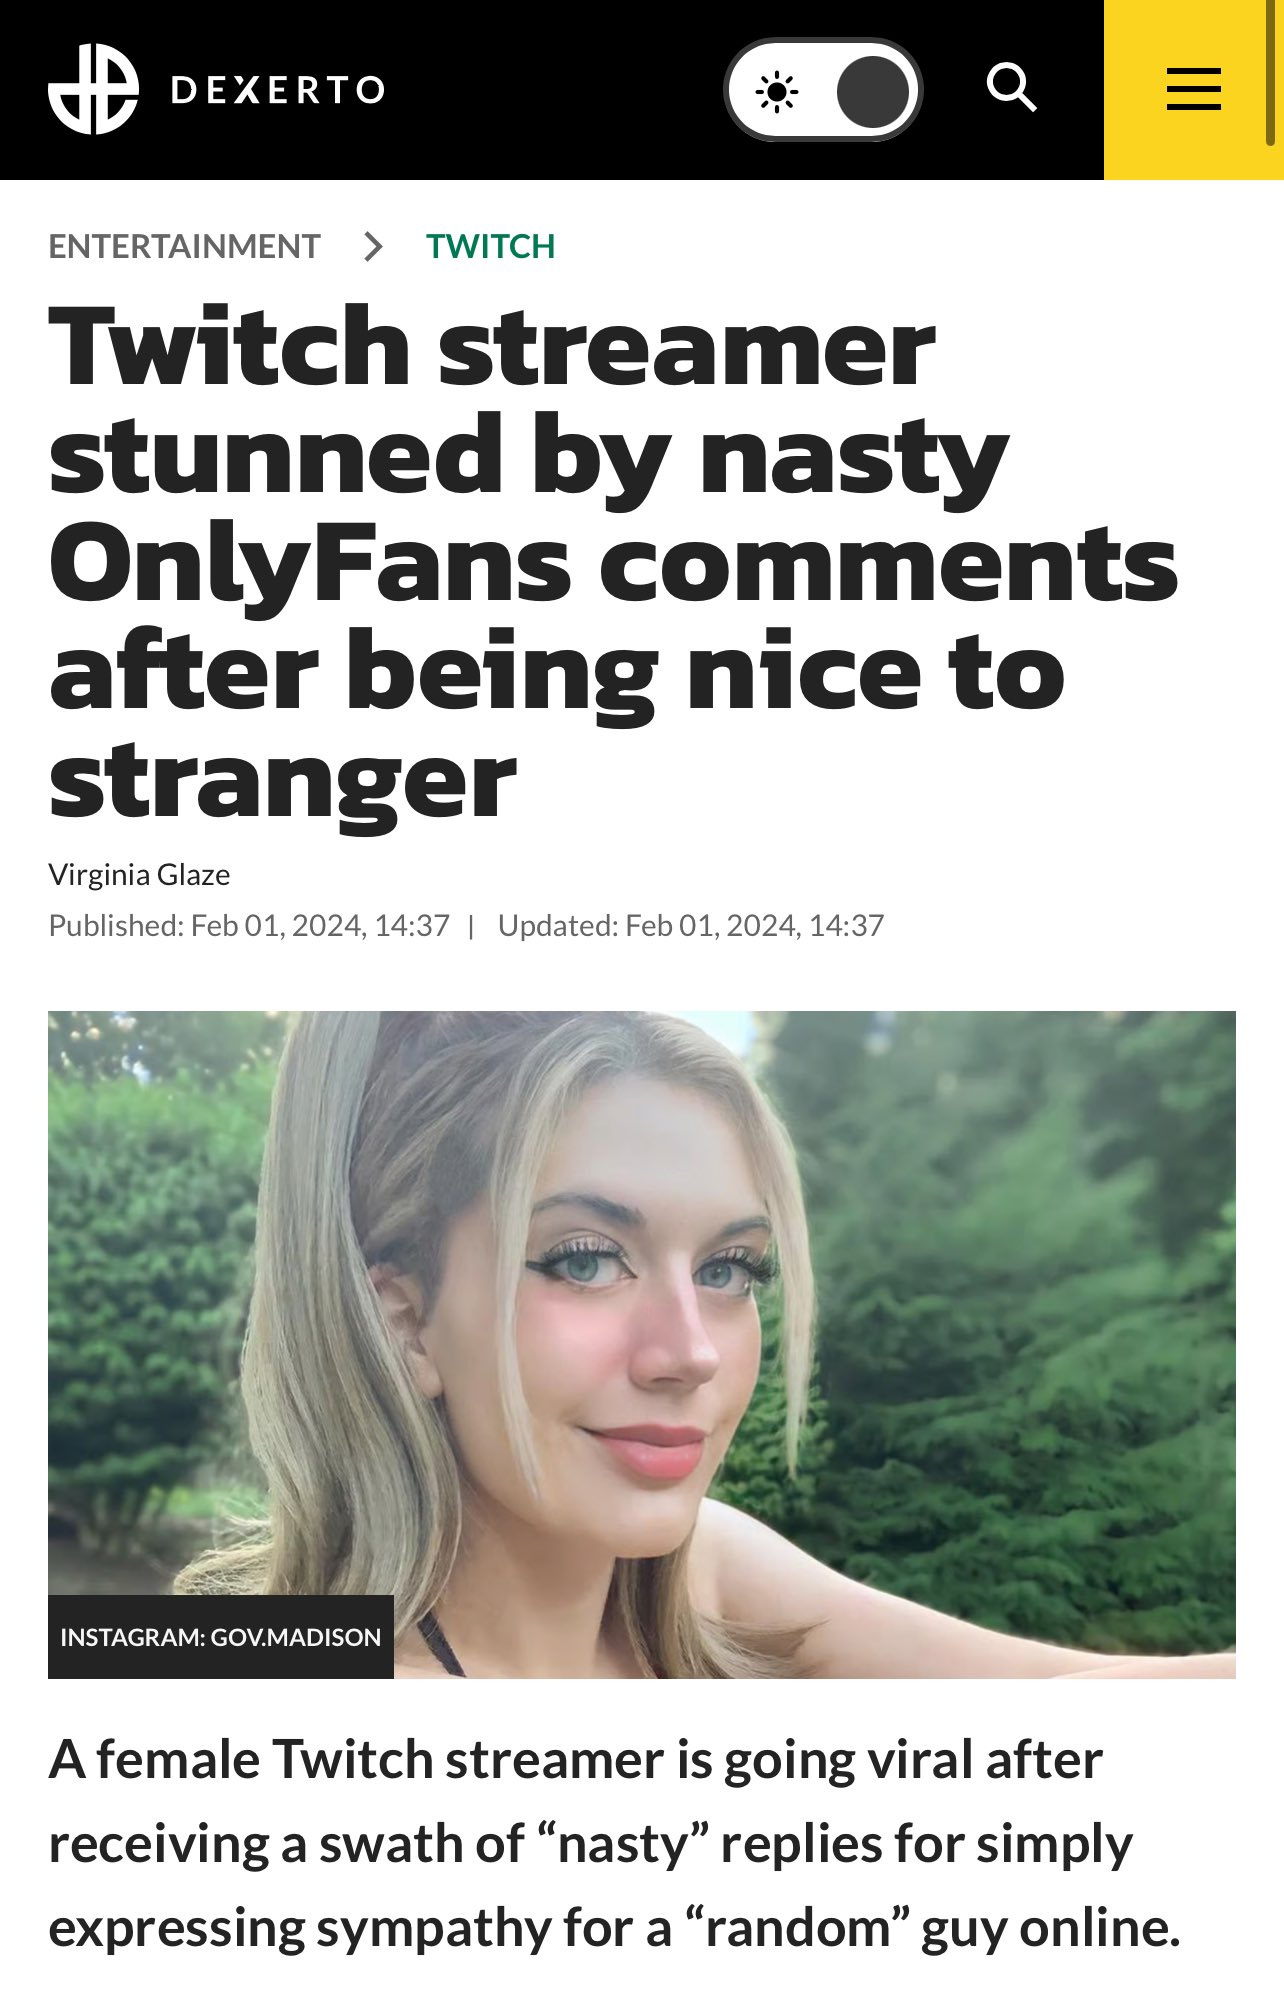Click the breadcrumb chevron arrow
This screenshot has width=1284, height=1999.
(x=373, y=246)
